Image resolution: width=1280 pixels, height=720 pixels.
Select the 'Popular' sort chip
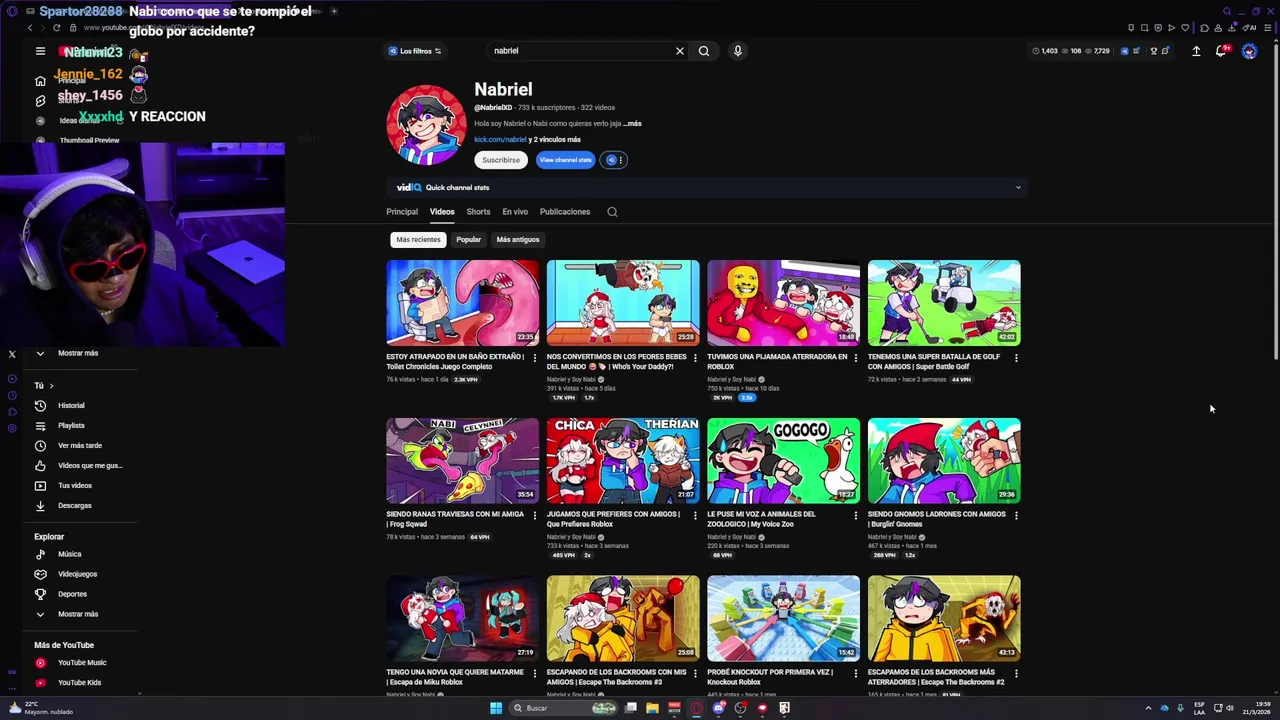469,240
